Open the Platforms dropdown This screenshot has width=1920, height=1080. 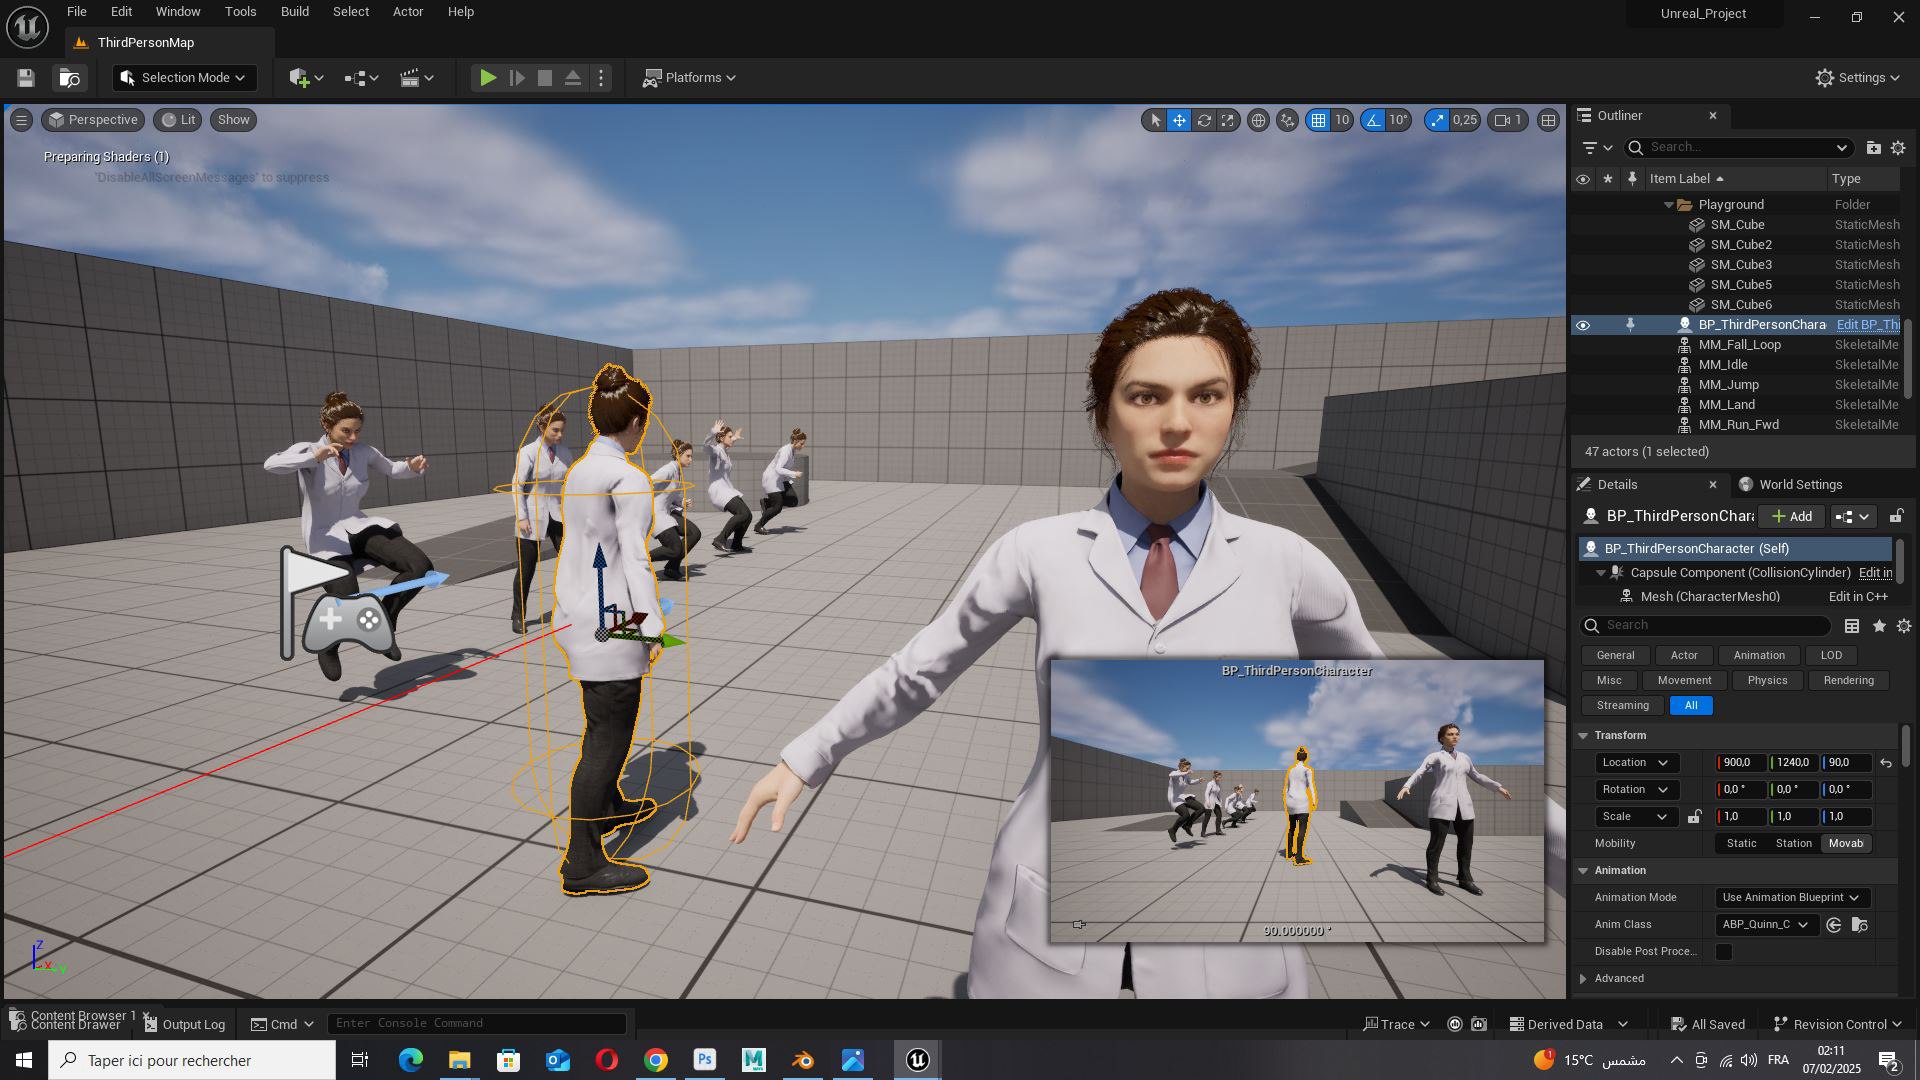689,78
